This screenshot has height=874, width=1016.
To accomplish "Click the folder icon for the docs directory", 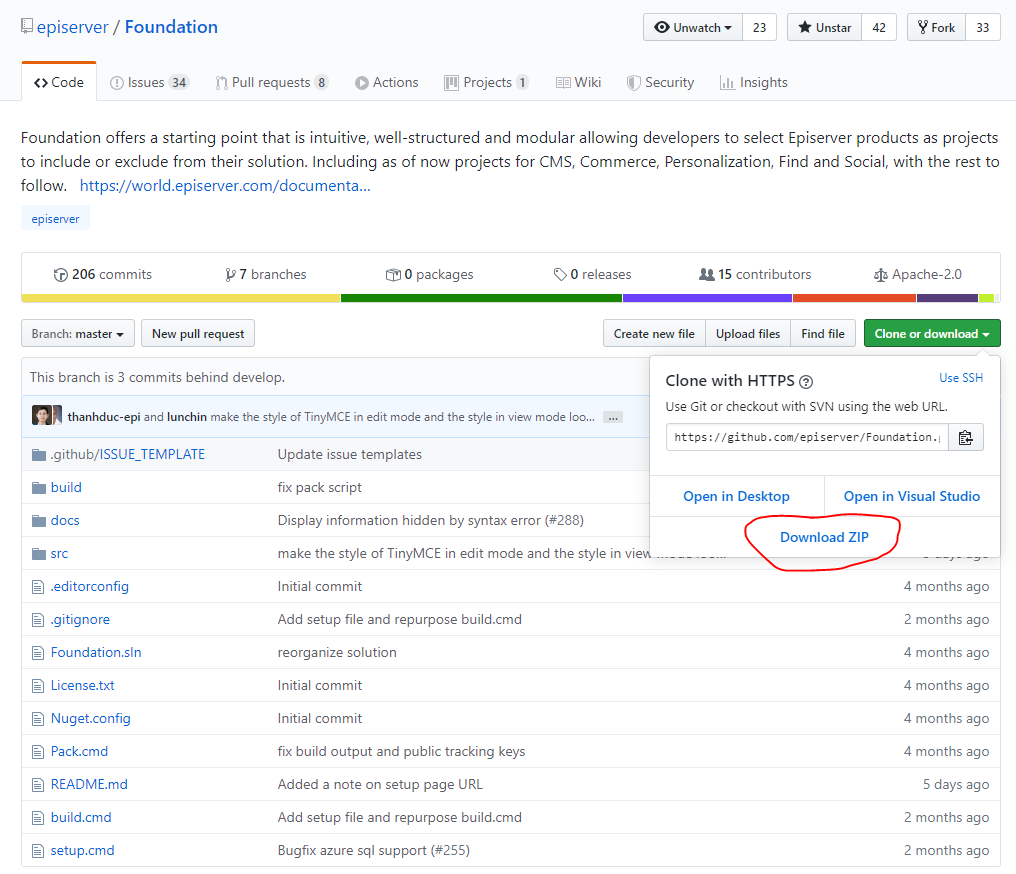I will [39, 520].
